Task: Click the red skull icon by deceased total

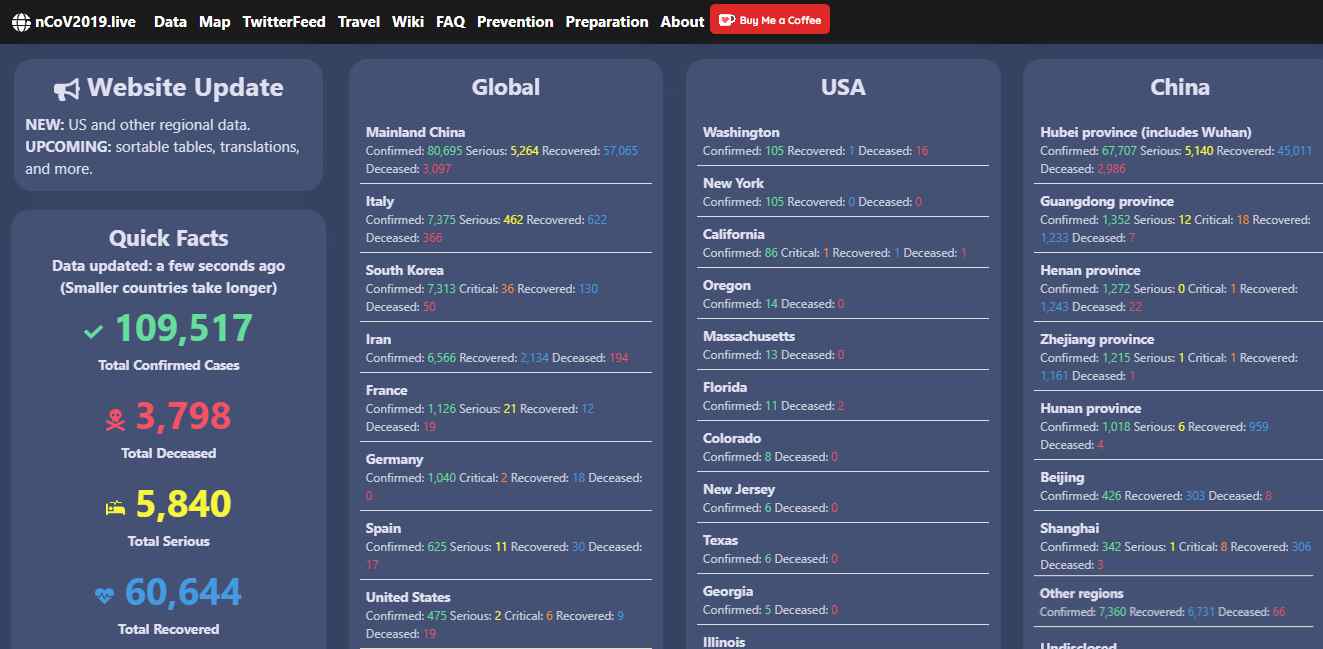Action: coord(115,419)
